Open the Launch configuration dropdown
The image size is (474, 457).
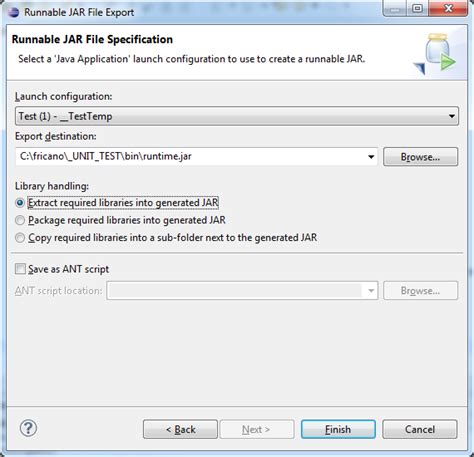coord(237,116)
